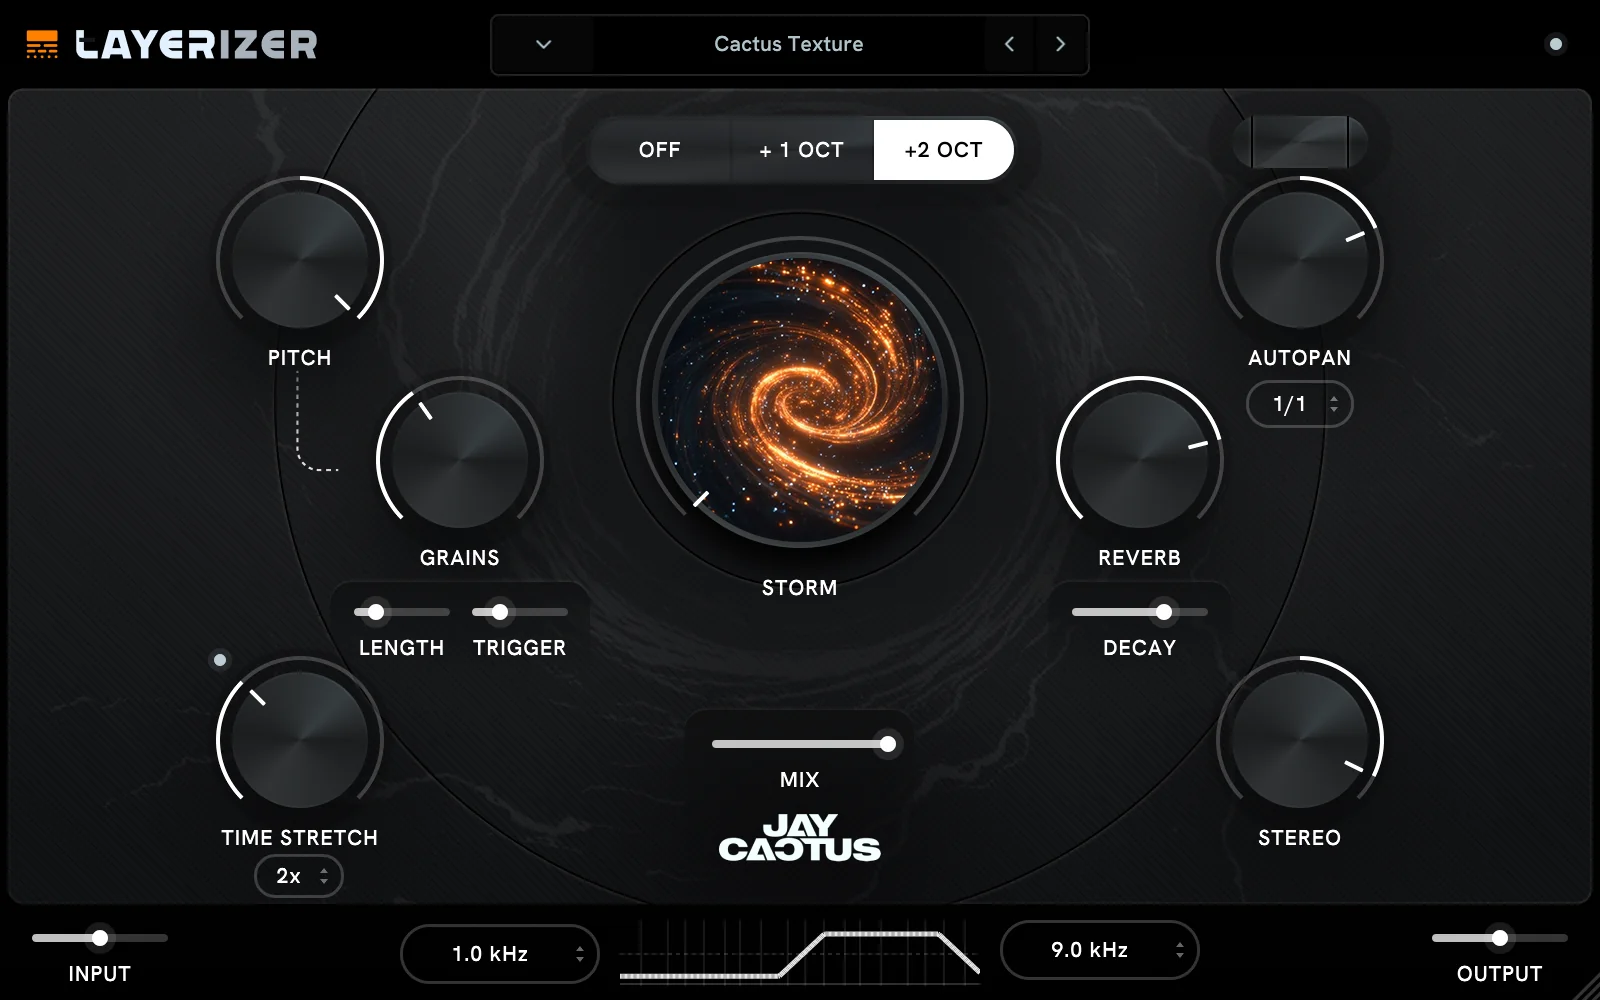Select the +2 OCT option
Image resolution: width=1600 pixels, height=1000 pixels.
[x=943, y=150]
